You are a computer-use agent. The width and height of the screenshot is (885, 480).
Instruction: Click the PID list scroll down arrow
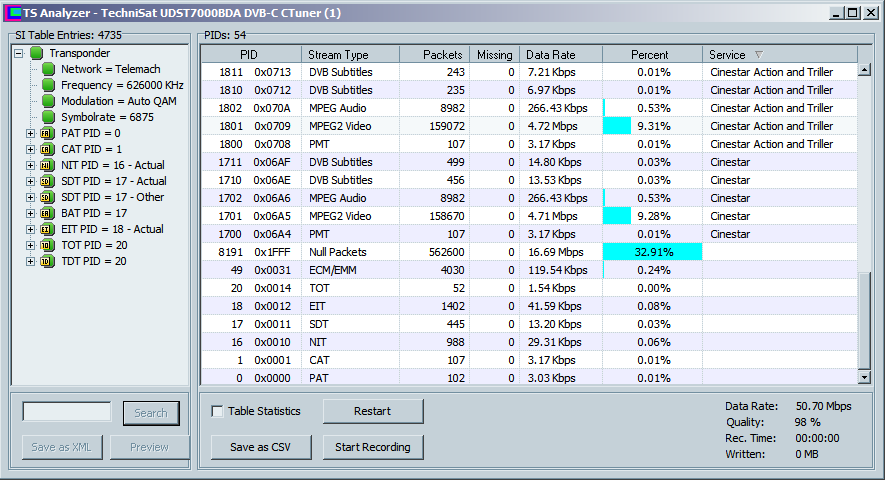click(x=864, y=377)
